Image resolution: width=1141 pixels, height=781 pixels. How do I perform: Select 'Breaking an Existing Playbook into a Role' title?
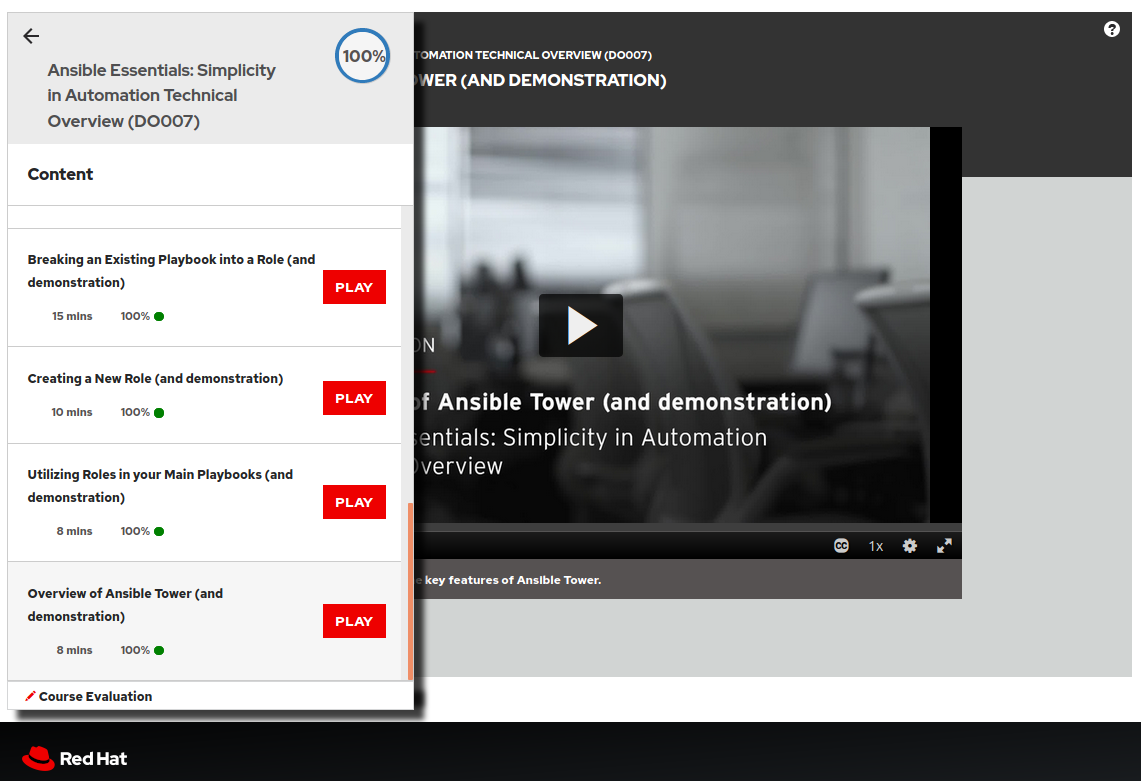point(172,271)
